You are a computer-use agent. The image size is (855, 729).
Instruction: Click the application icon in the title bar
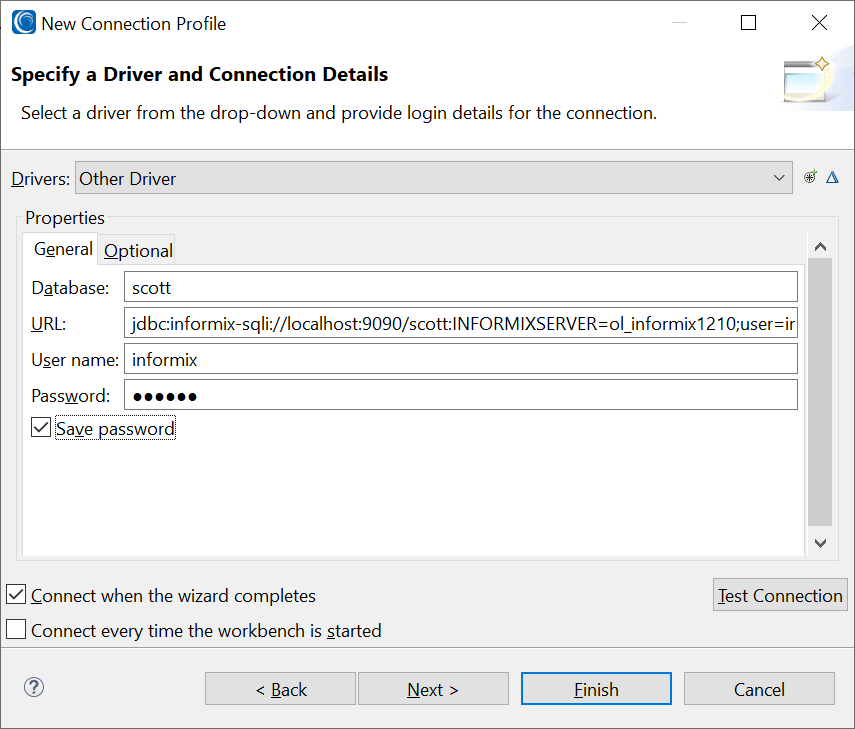coord(24,23)
